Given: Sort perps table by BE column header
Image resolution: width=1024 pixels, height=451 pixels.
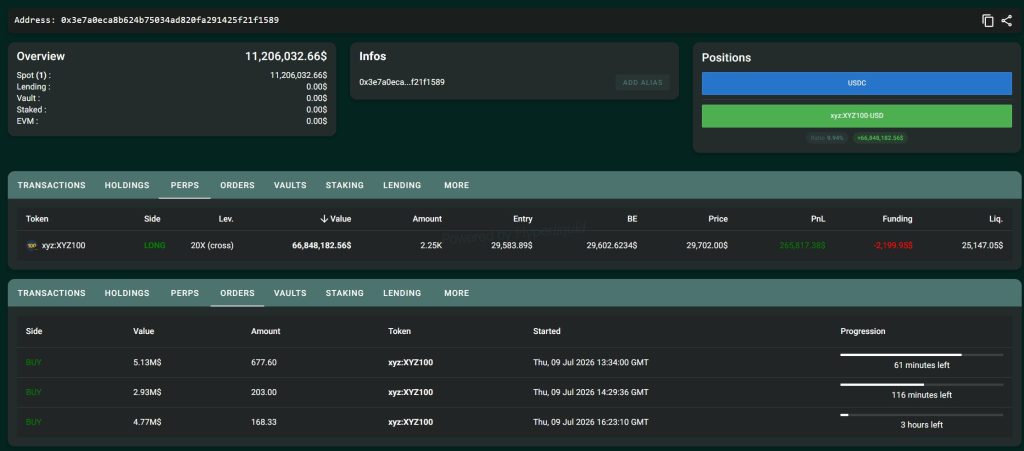Looking at the screenshot, I should 632,219.
